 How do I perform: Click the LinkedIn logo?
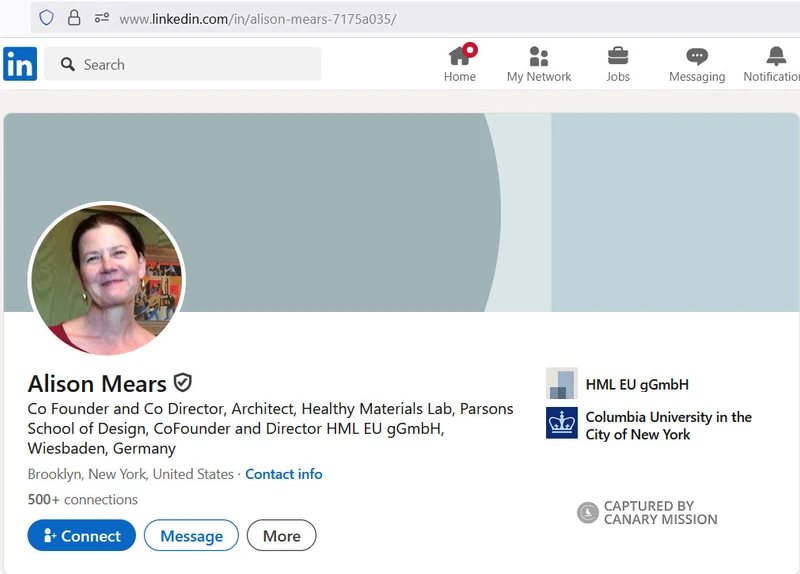[20, 64]
